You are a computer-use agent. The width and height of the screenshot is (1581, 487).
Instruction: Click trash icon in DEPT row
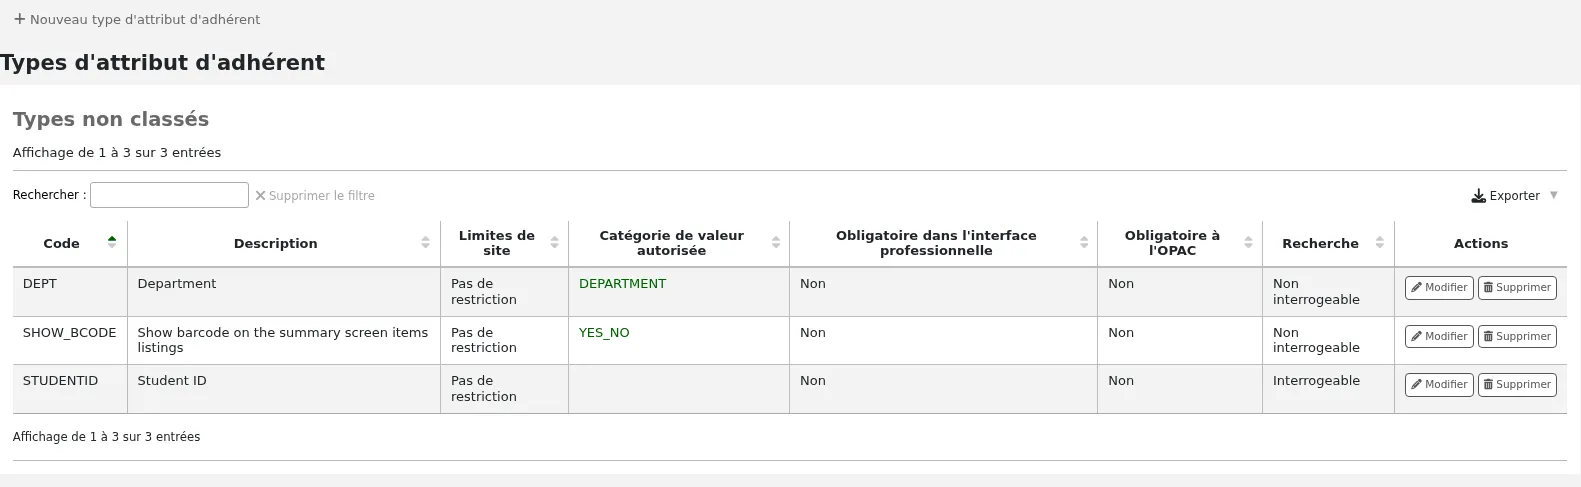(x=1488, y=288)
